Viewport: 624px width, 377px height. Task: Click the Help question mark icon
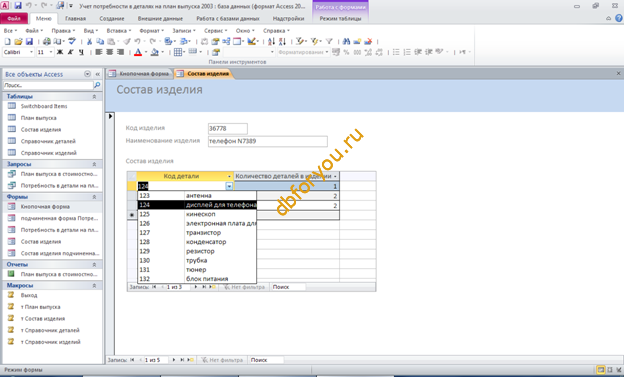[x=619, y=18]
